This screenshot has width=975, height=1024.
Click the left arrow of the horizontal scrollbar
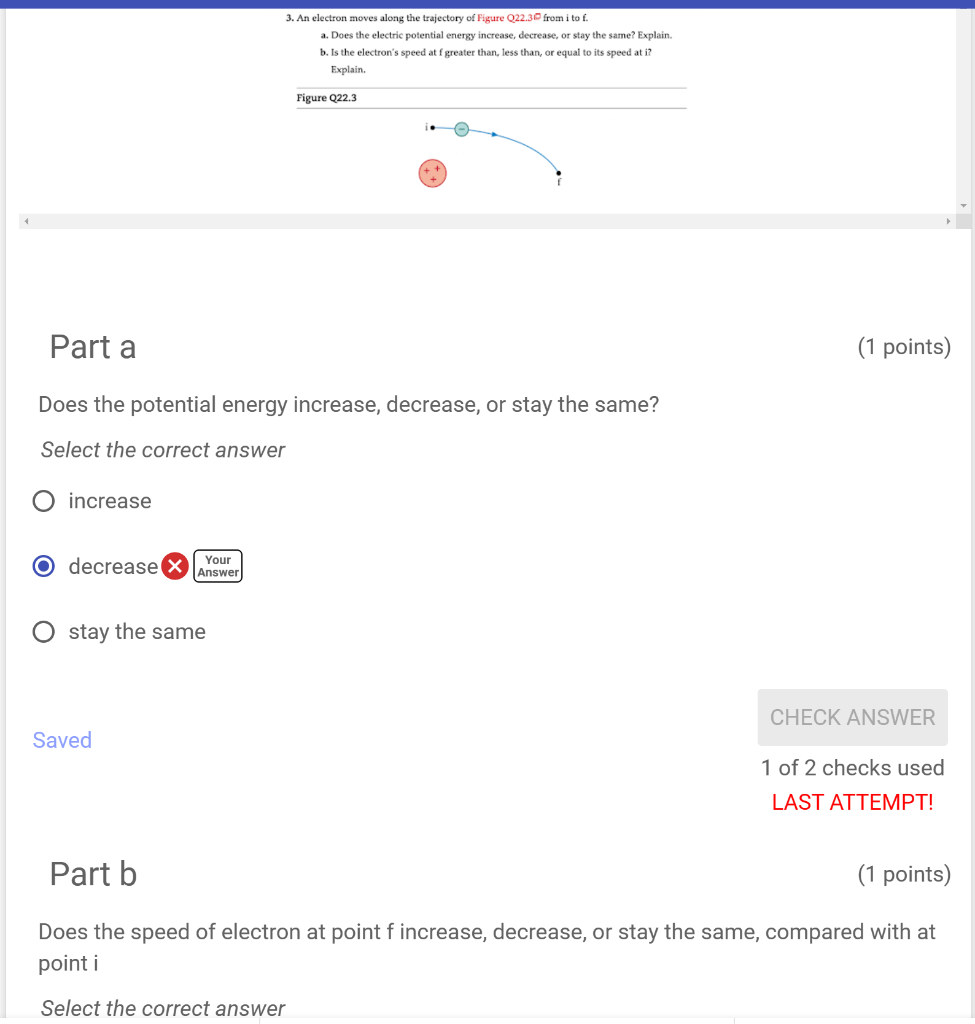coord(25,221)
